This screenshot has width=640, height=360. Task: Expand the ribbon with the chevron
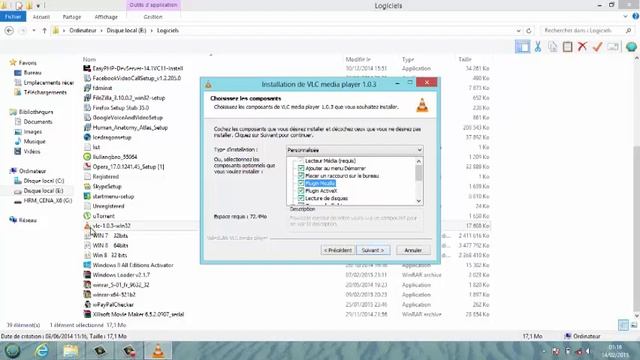tap(625, 16)
